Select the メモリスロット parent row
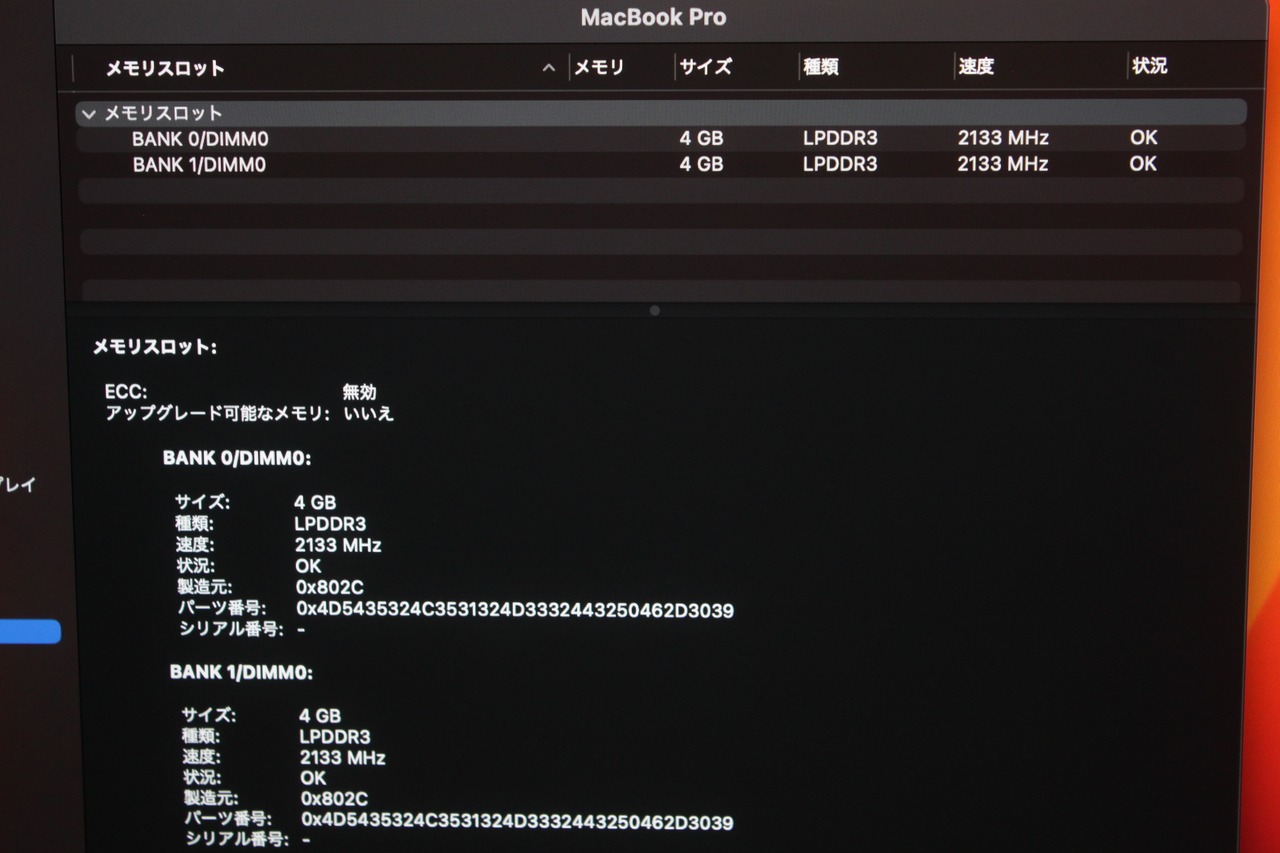Image resolution: width=1280 pixels, height=853 pixels. click(661, 113)
